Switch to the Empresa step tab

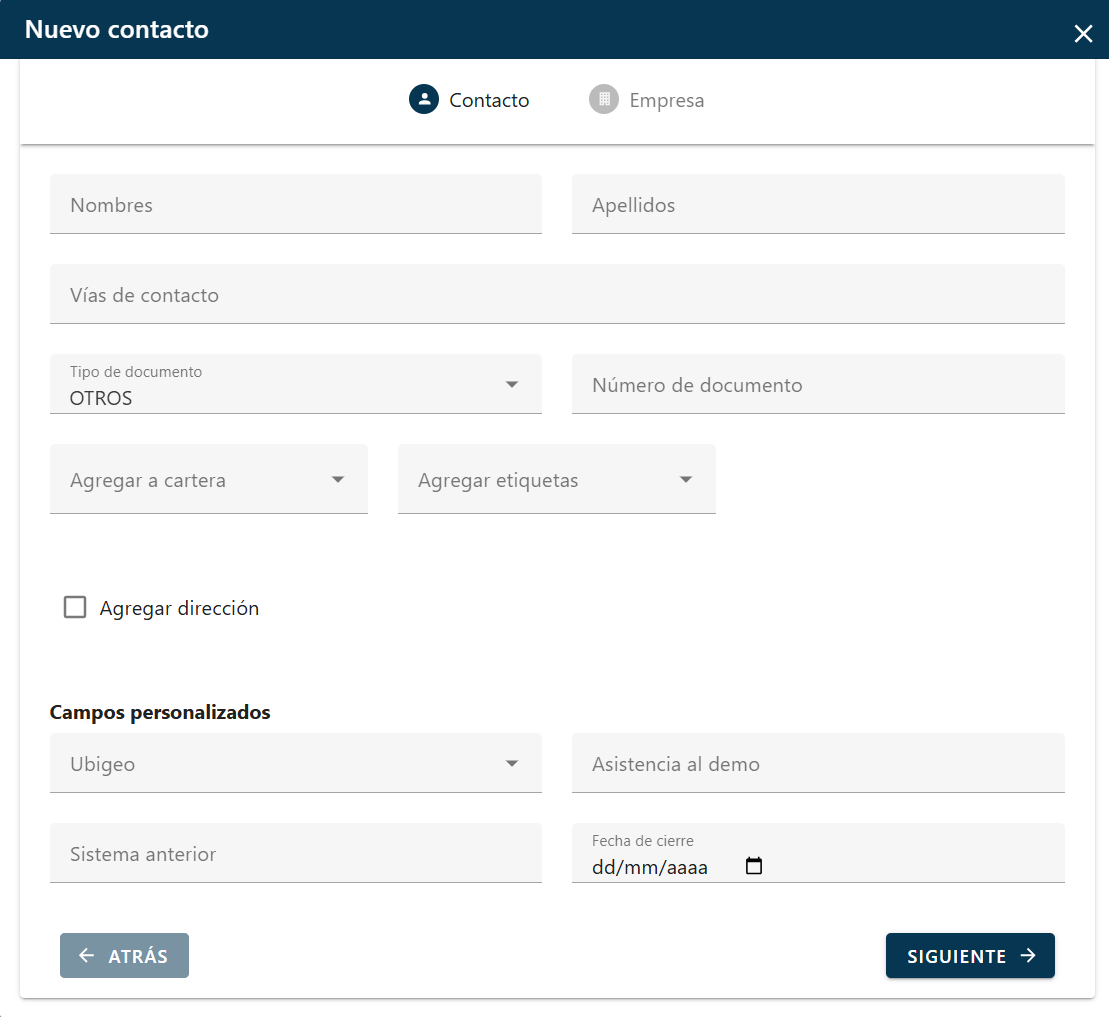665,100
